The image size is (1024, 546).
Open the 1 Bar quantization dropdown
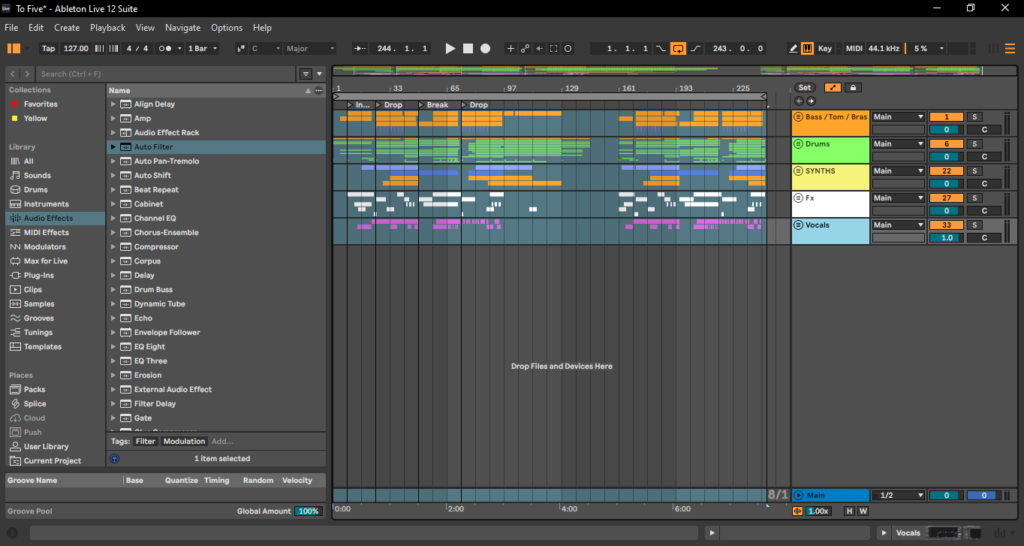coord(203,48)
